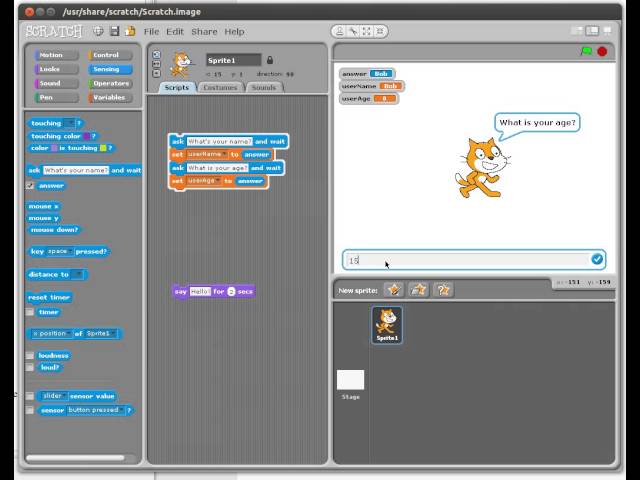Select the grow sprite tool
Viewport: 640px width, 480px height.
367,31
